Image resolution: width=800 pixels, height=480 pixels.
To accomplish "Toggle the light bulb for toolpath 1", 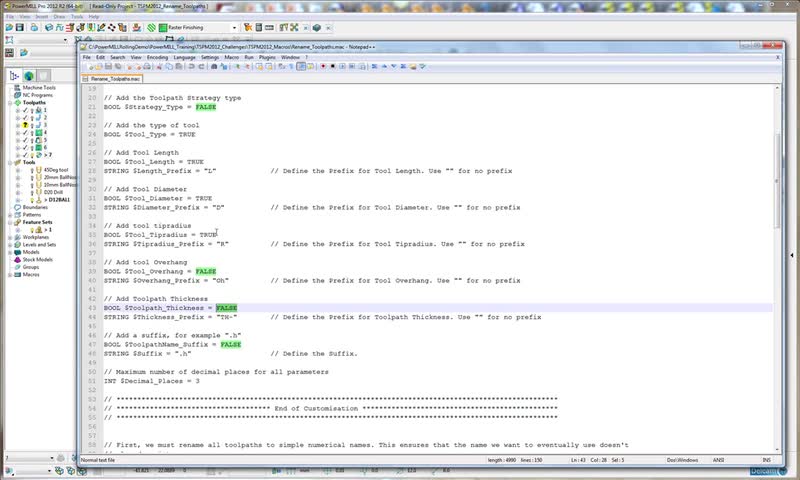I will pos(32,110).
